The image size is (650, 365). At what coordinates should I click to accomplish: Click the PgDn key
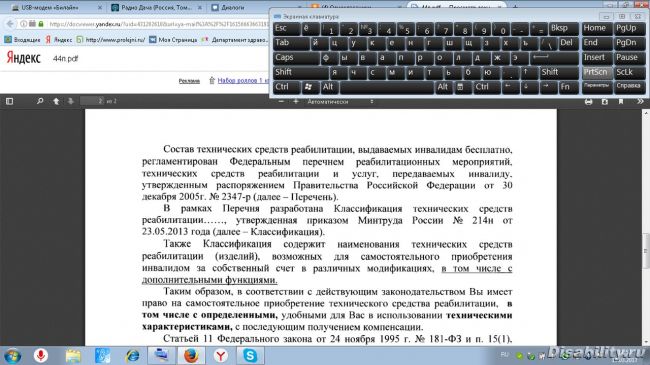pos(629,43)
